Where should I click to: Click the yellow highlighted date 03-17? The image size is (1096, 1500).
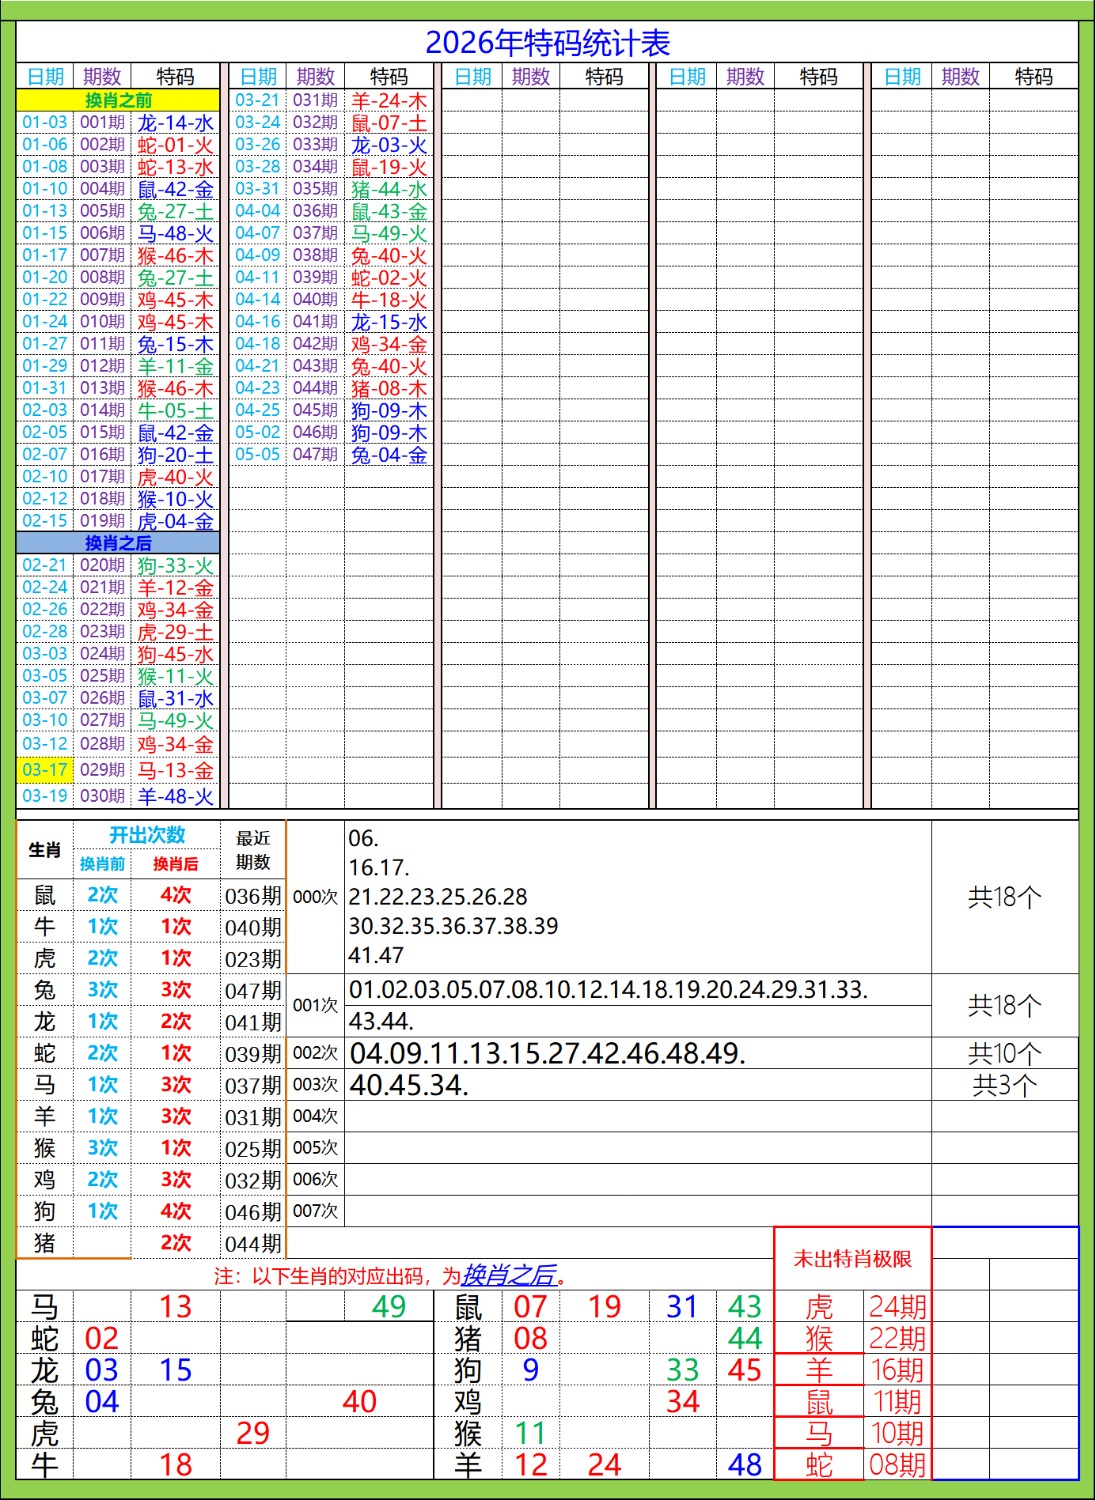(x=45, y=770)
